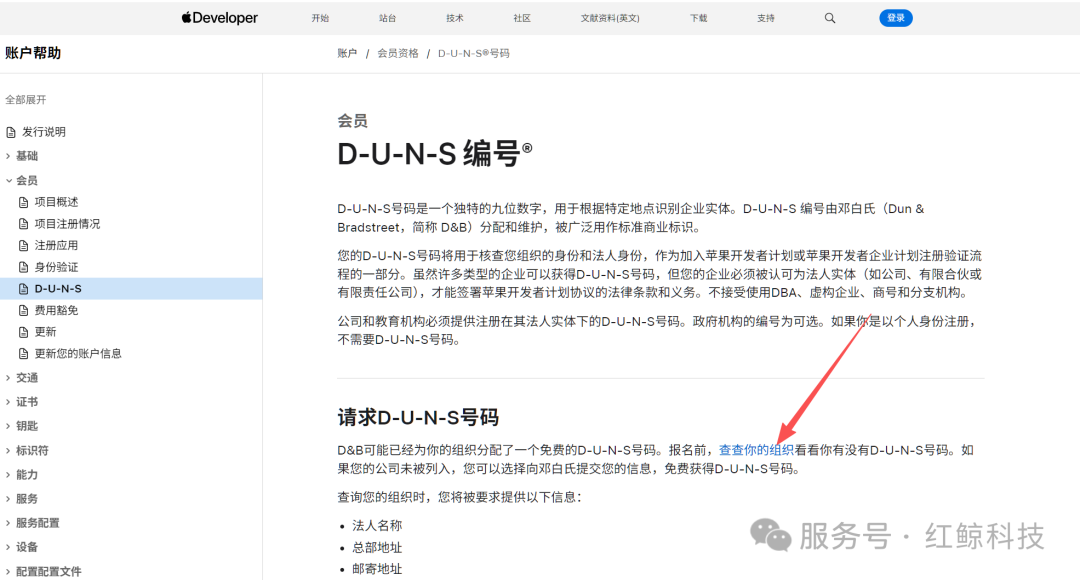Expand the 钥匙 section chevron

click(8, 426)
